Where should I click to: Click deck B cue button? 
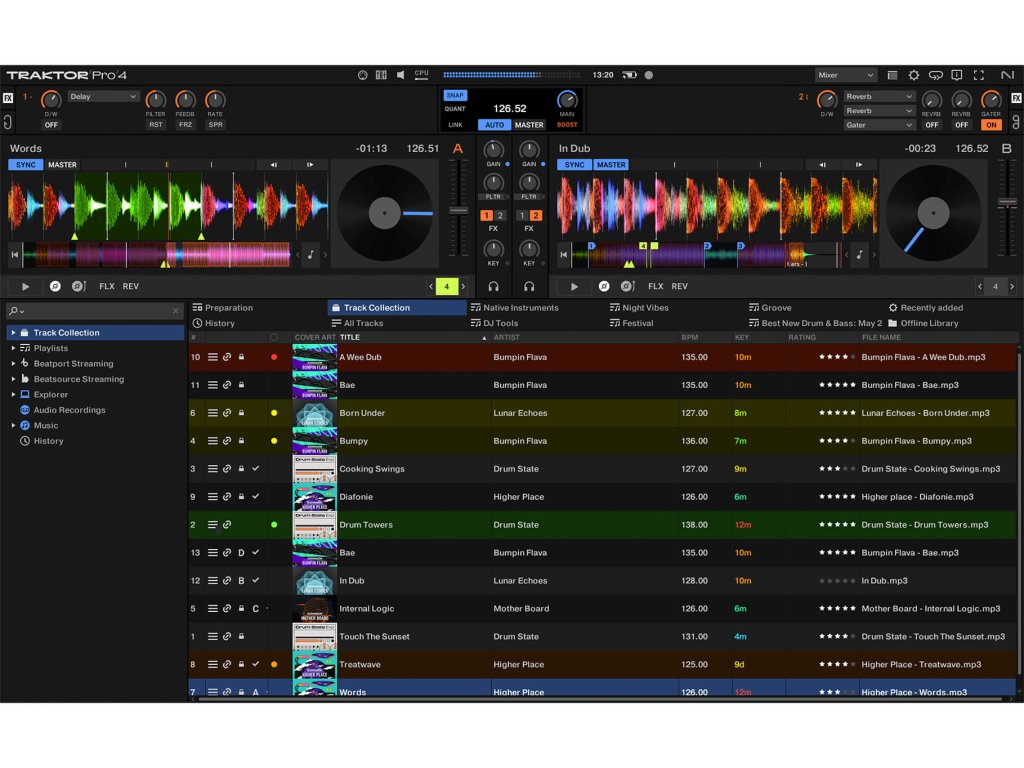[x=604, y=286]
